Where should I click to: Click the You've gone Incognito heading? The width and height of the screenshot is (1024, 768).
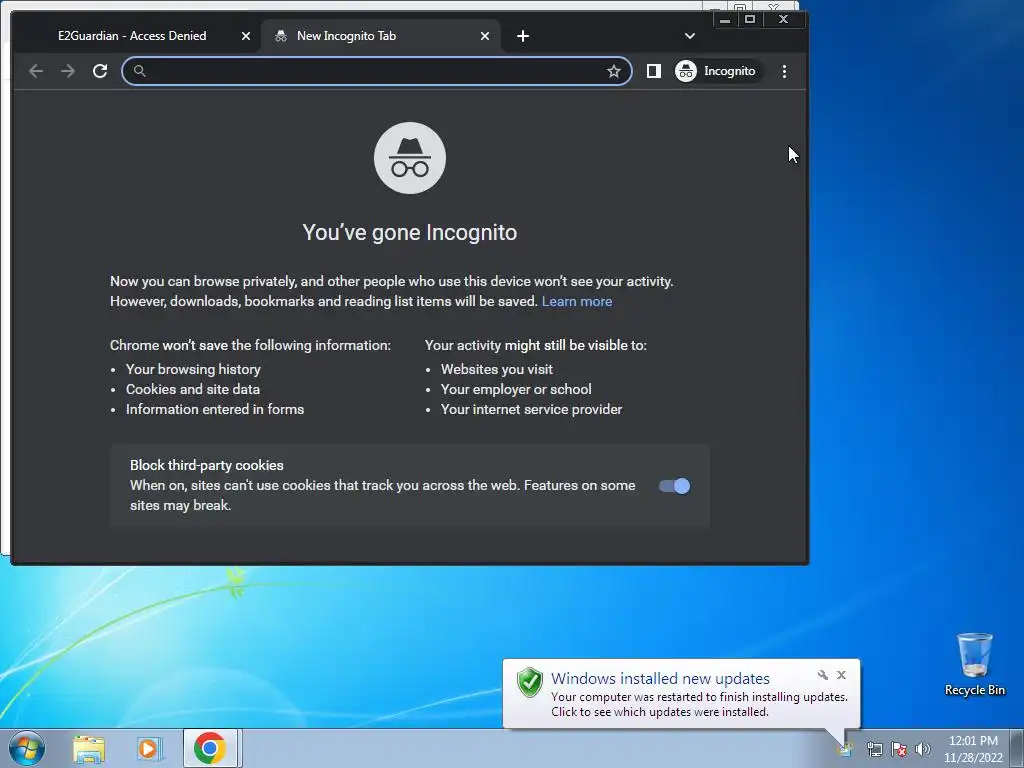click(409, 232)
